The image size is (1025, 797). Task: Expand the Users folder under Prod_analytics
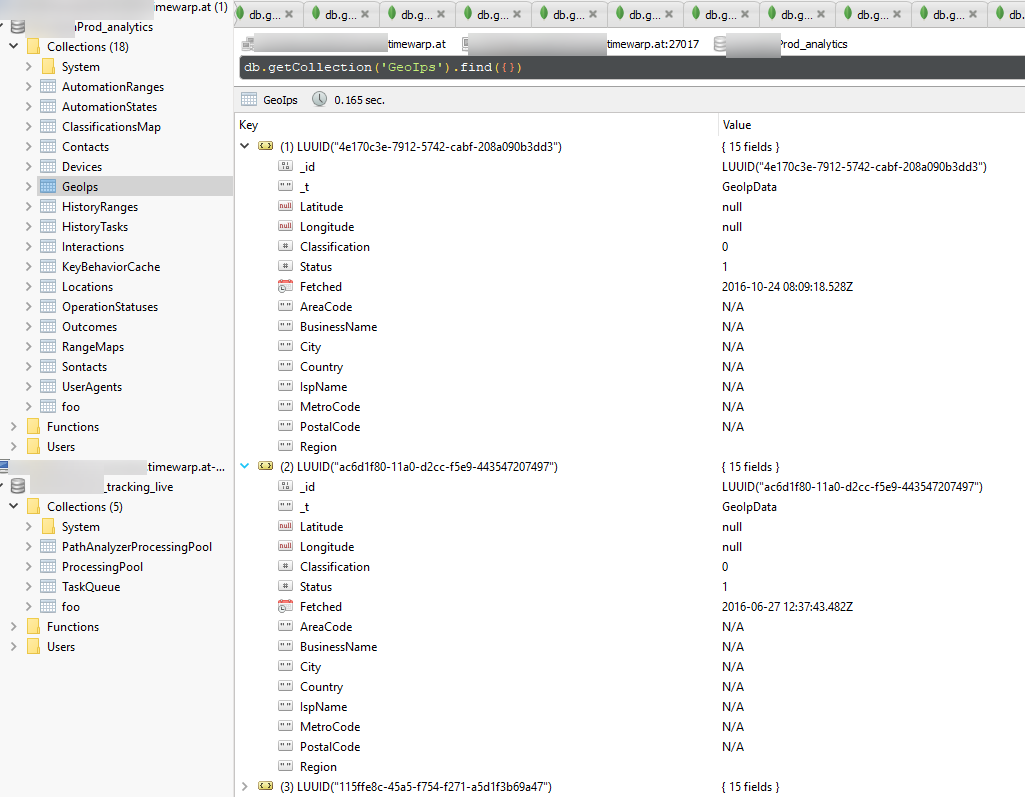coord(13,447)
